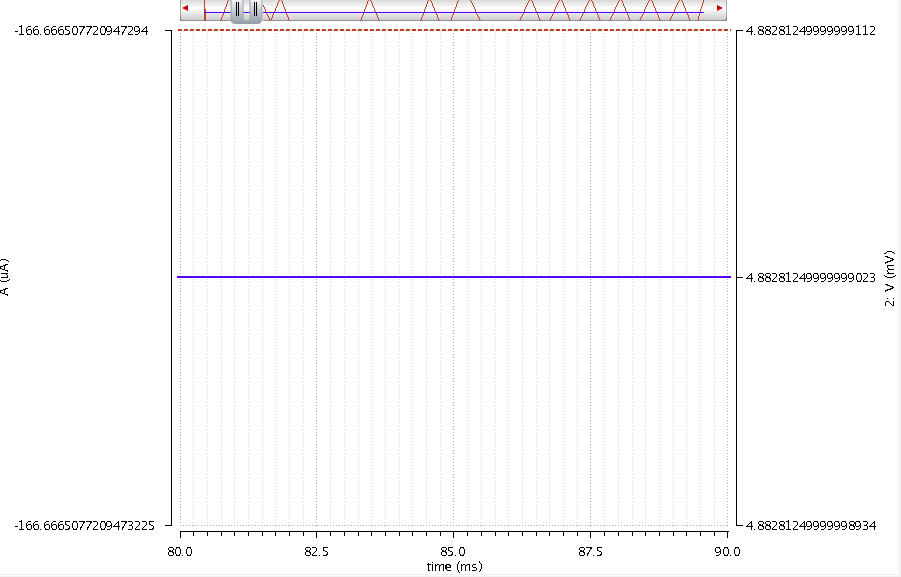Select the top-left y-axis value -166.666507720947294
901x577 pixels.
80,31
